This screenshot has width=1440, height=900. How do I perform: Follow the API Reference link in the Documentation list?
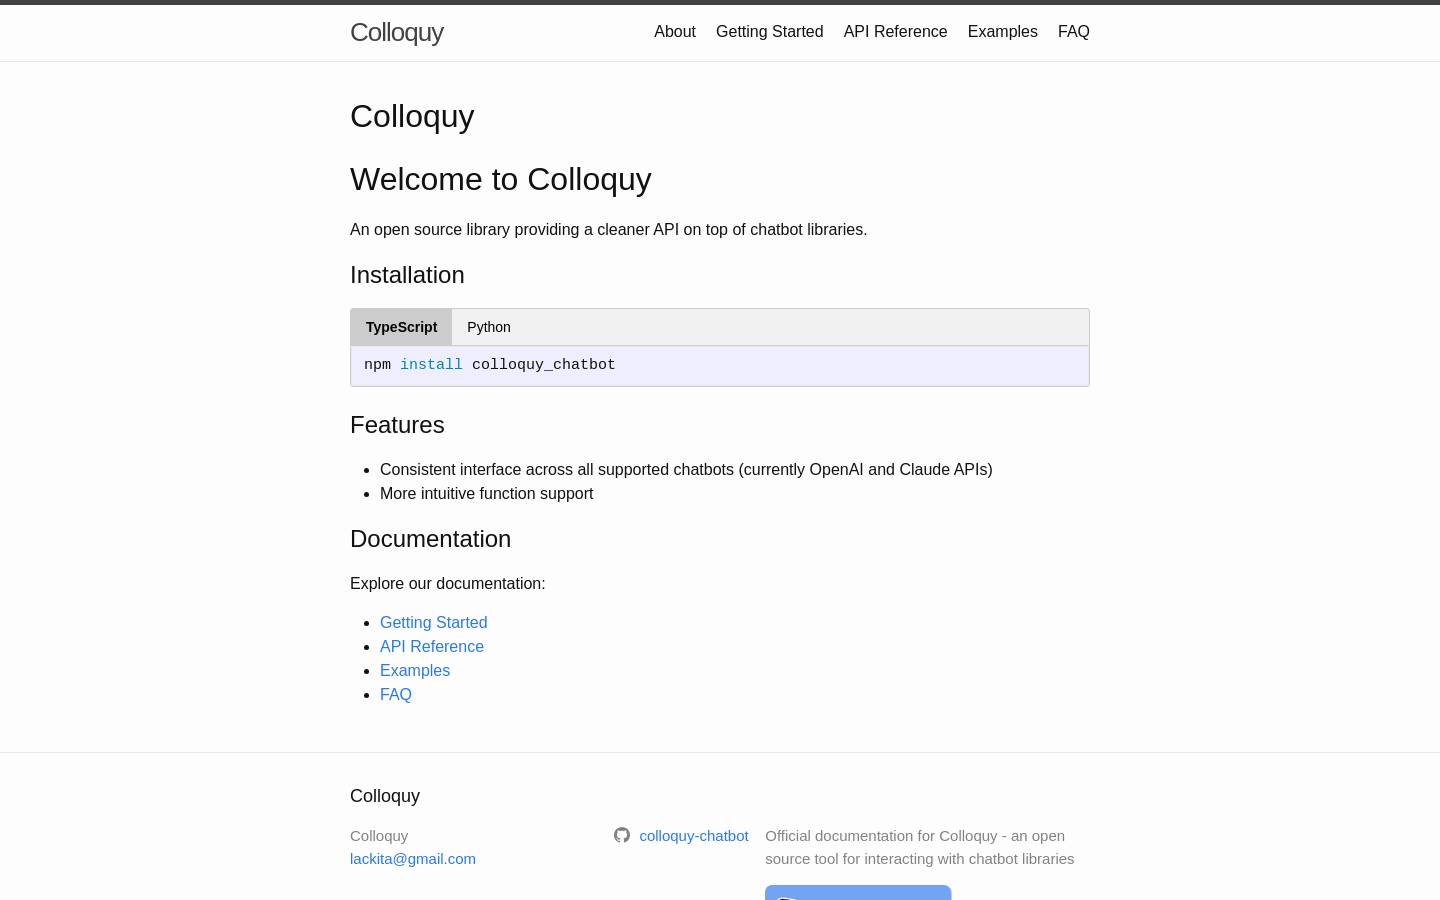click(432, 646)
